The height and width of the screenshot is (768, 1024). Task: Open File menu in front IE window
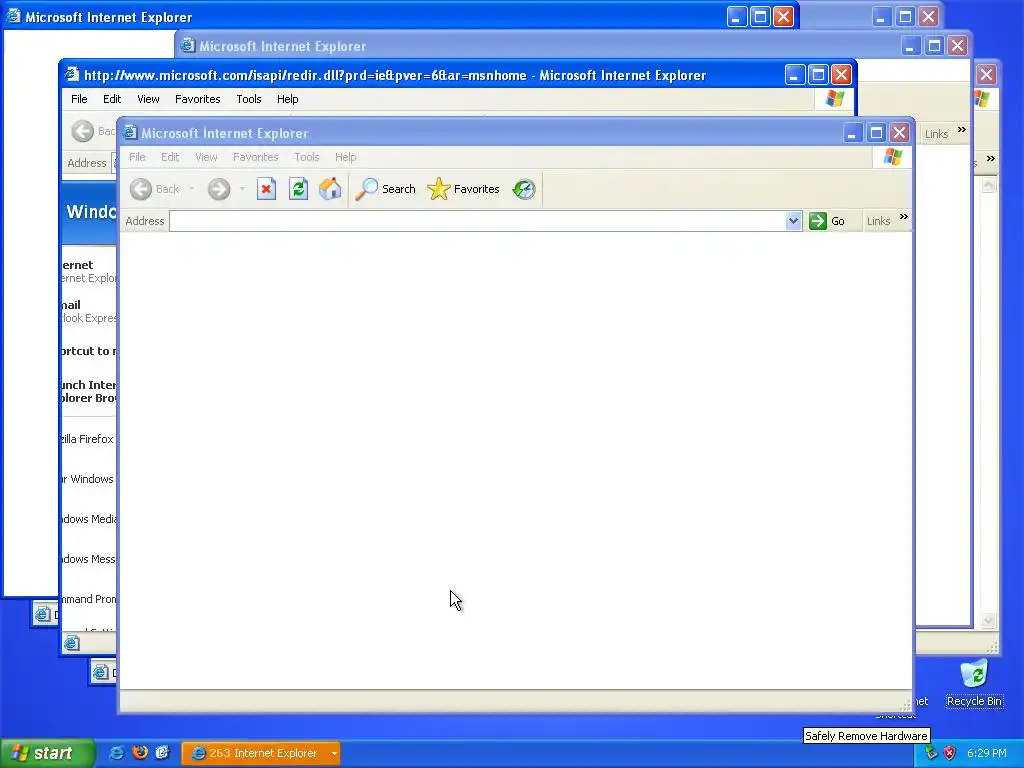click(x=137, y=157)
